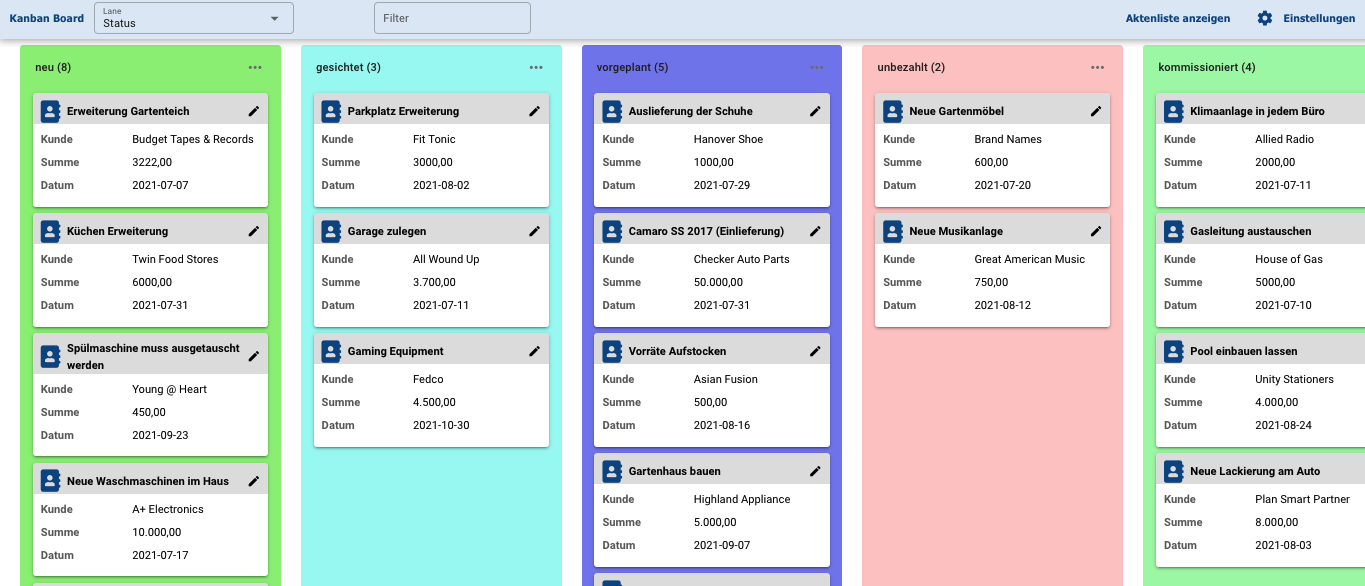
Task: Click contact icon on Gartenhaus bauen card
Action: pos(612,471)
